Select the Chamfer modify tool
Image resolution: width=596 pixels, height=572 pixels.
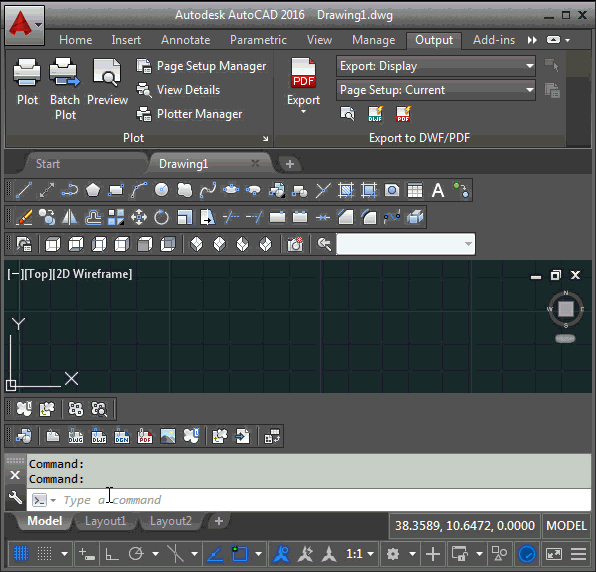pyautogui.click(x=346, y=217)
